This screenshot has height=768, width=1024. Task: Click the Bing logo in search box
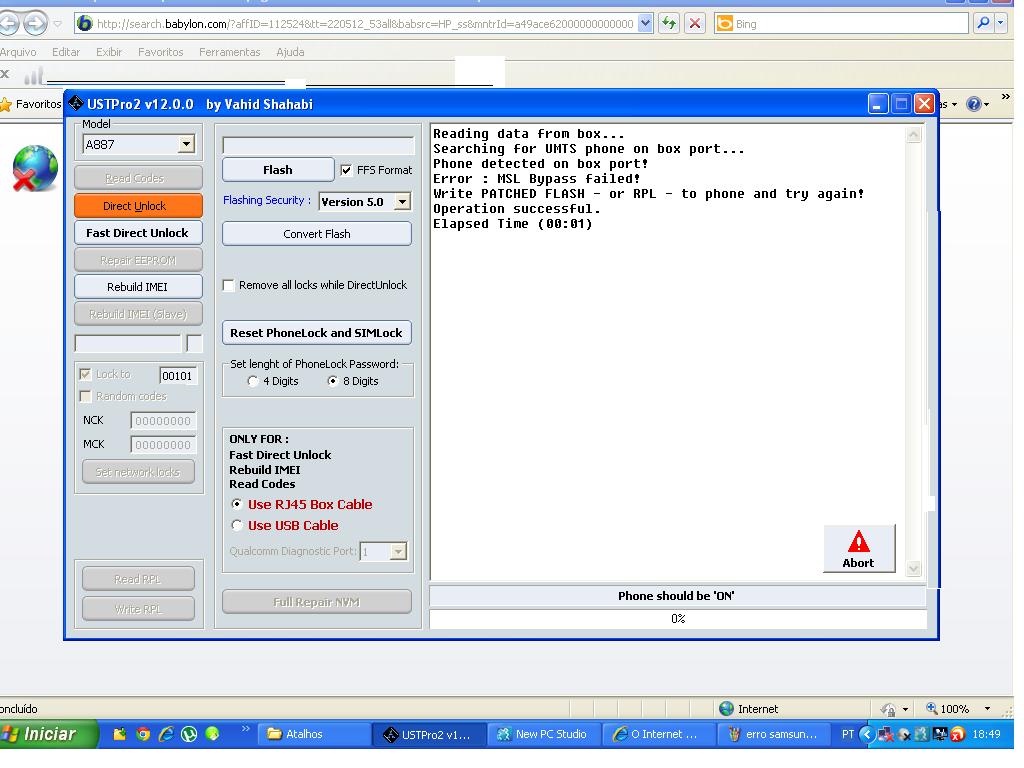pos(725,24)
